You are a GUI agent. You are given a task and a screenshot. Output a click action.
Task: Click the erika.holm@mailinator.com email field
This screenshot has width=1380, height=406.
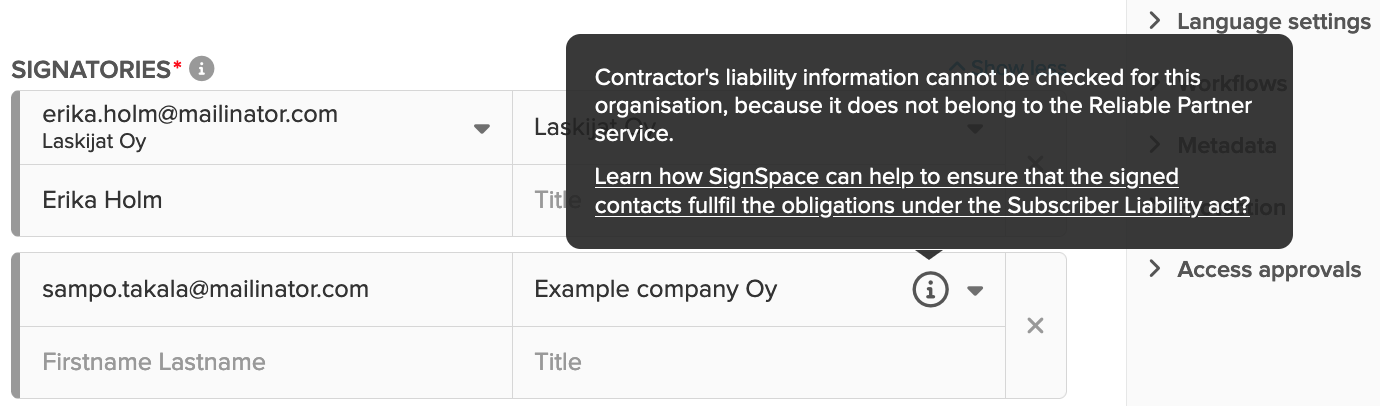click(x=265, y=127)
